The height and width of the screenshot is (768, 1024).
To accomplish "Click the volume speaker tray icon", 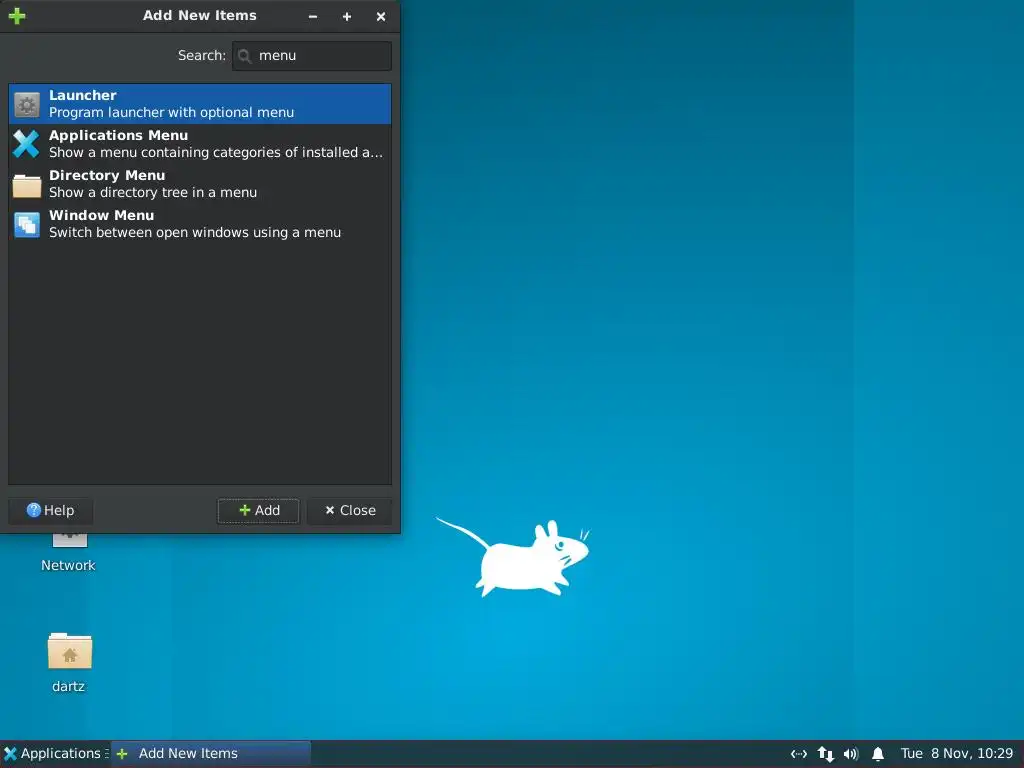I will pyautogui.click(x=851, y=754).
